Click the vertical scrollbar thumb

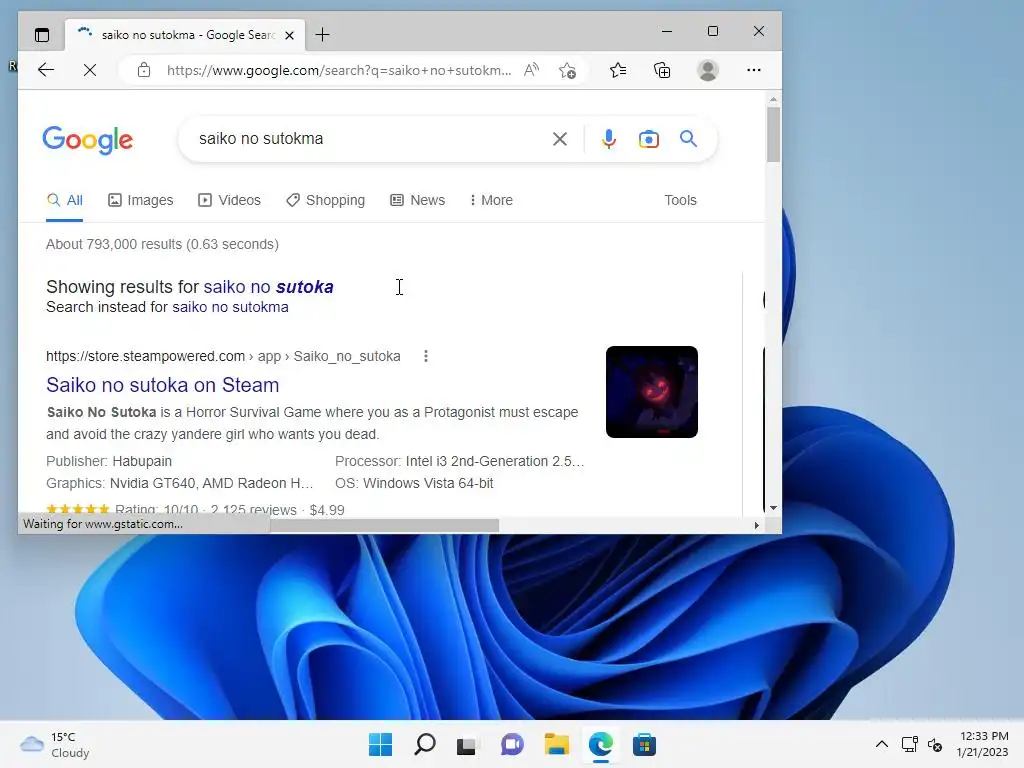[773, 134]
